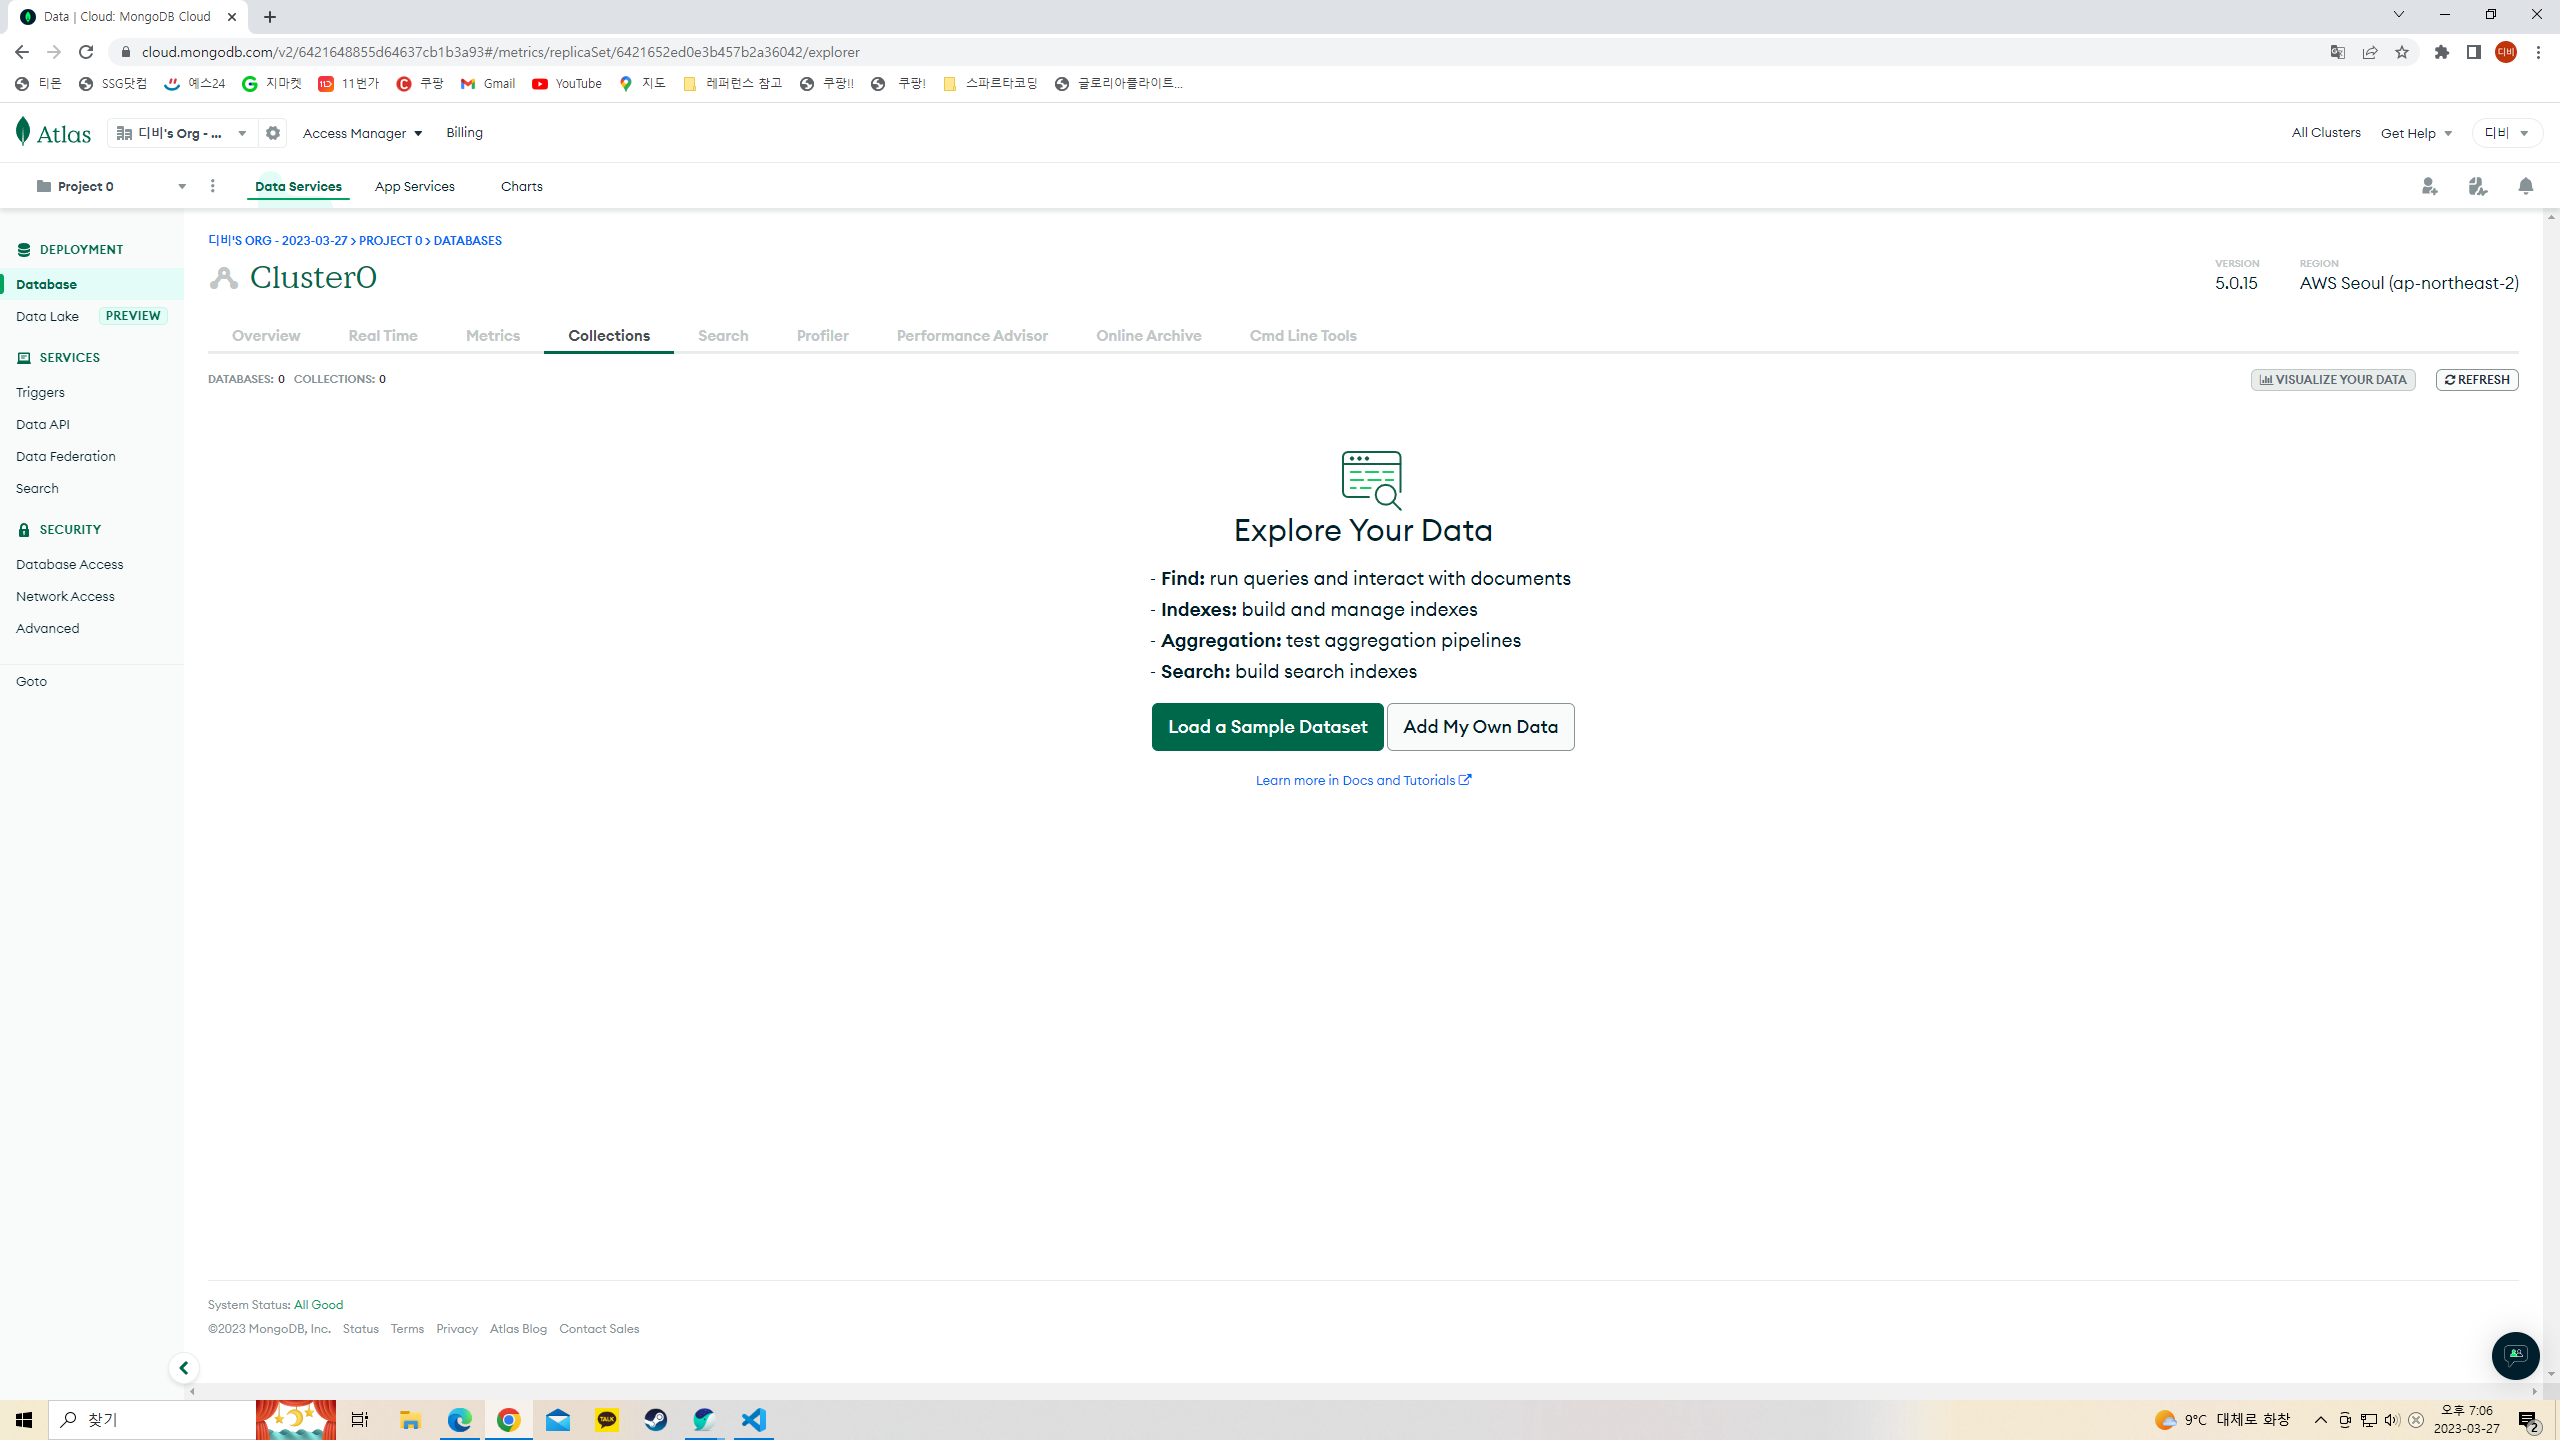
Task: Reload the page
Action: [86, 52]
